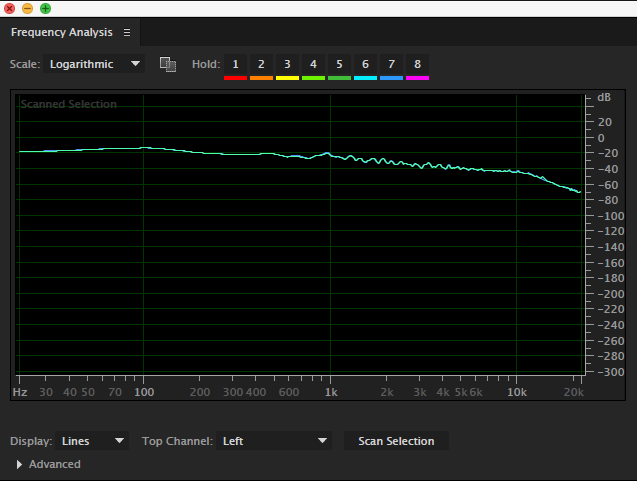Viewport: 637px width, 481px height.
Task: Toggle Hold button 3
Action: 287,67
